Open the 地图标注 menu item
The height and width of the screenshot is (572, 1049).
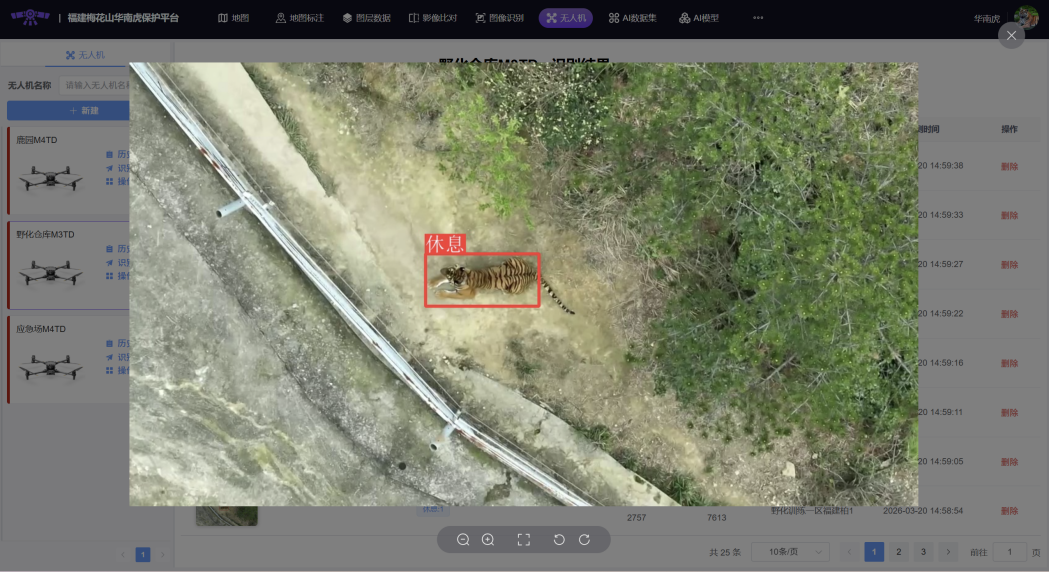tap(300, 18)
